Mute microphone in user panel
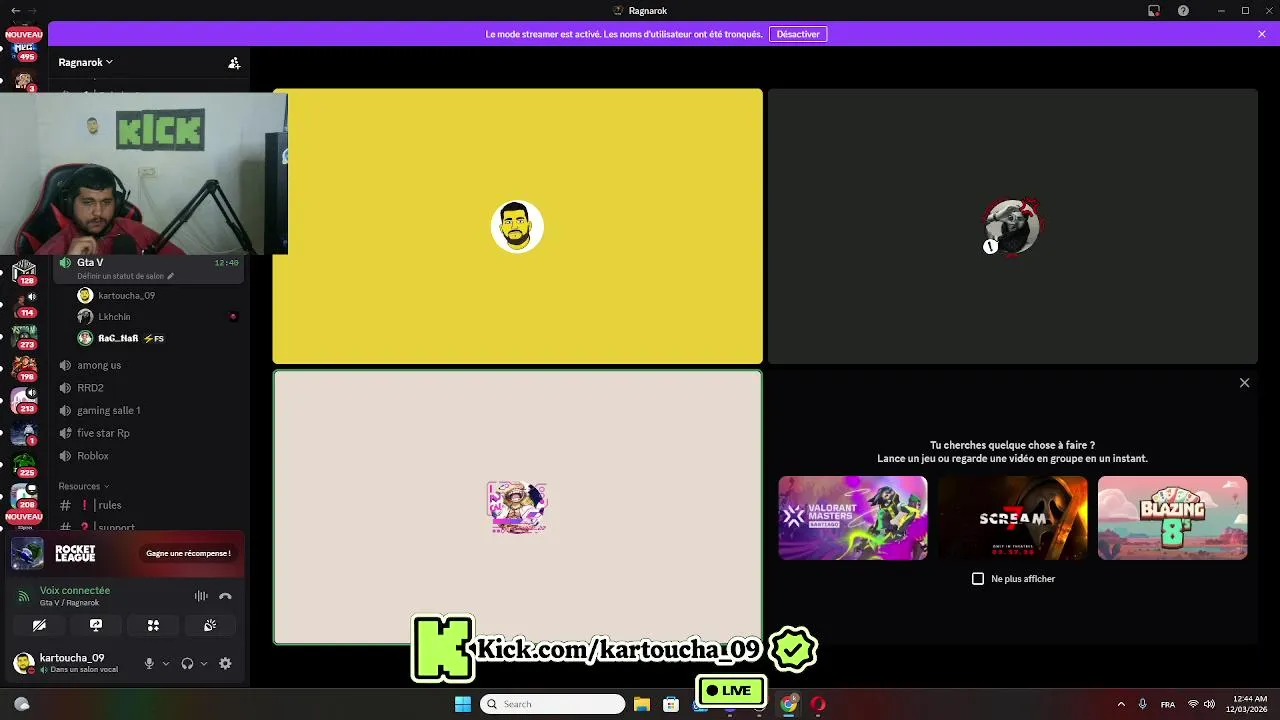This screenshot has height=720, width=1280. [x=149, y=663]
